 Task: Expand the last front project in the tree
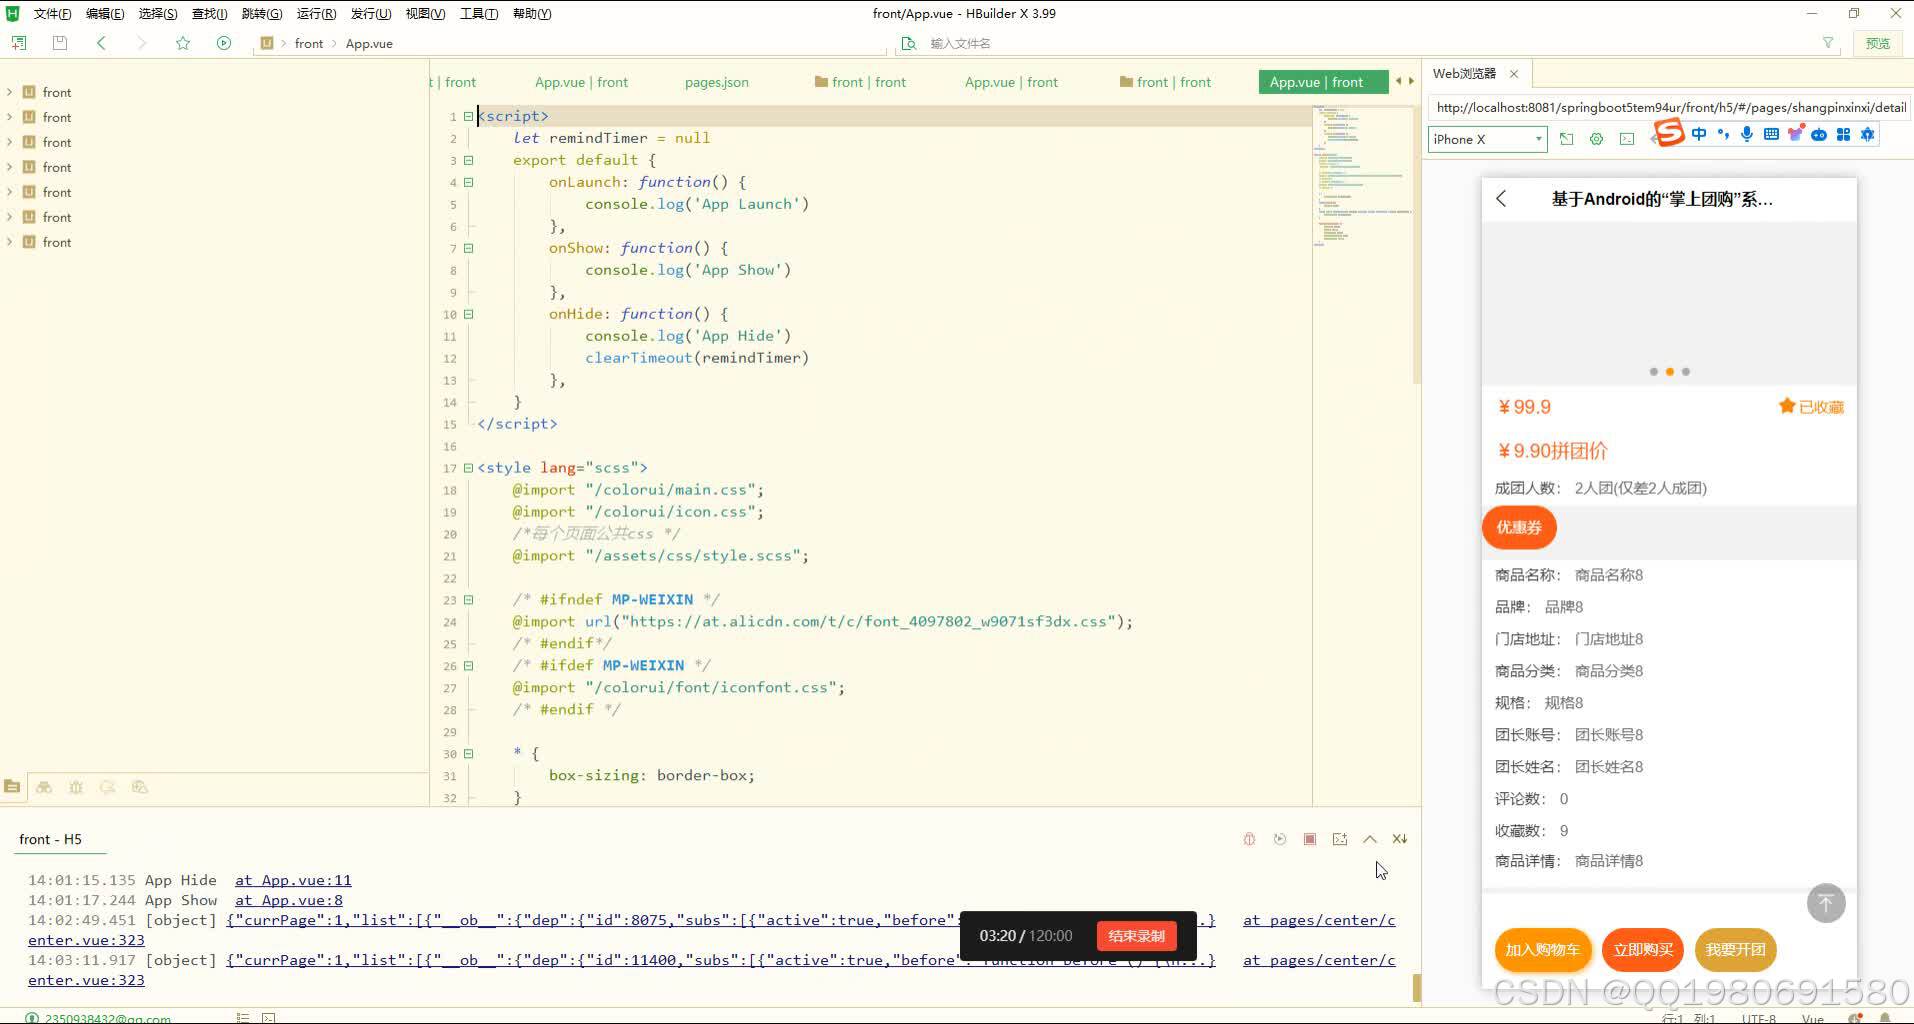click(10, 242)
